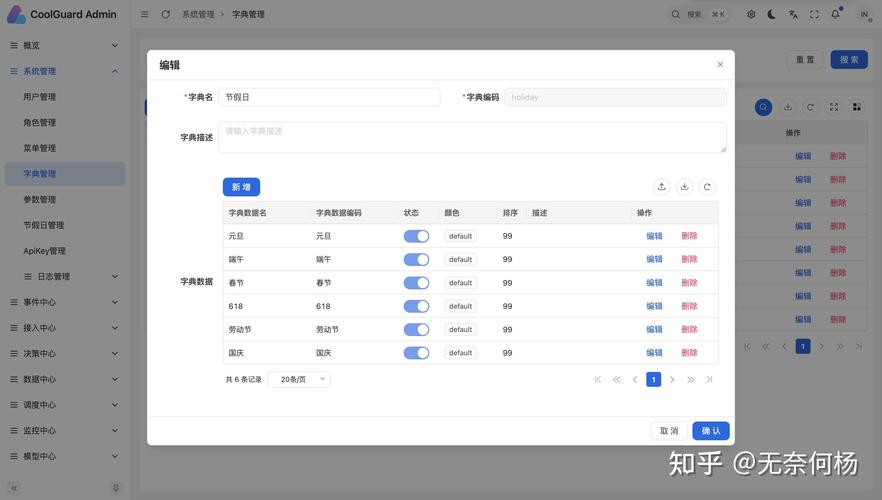Image resolution: width=882 pixels, height=500 pixels.
Task: Open the notification bell icon
Action: click(835, 14)
